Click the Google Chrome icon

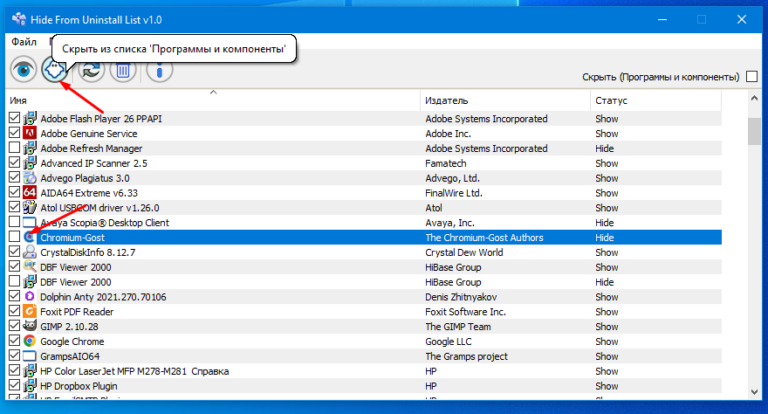[30, 341]
